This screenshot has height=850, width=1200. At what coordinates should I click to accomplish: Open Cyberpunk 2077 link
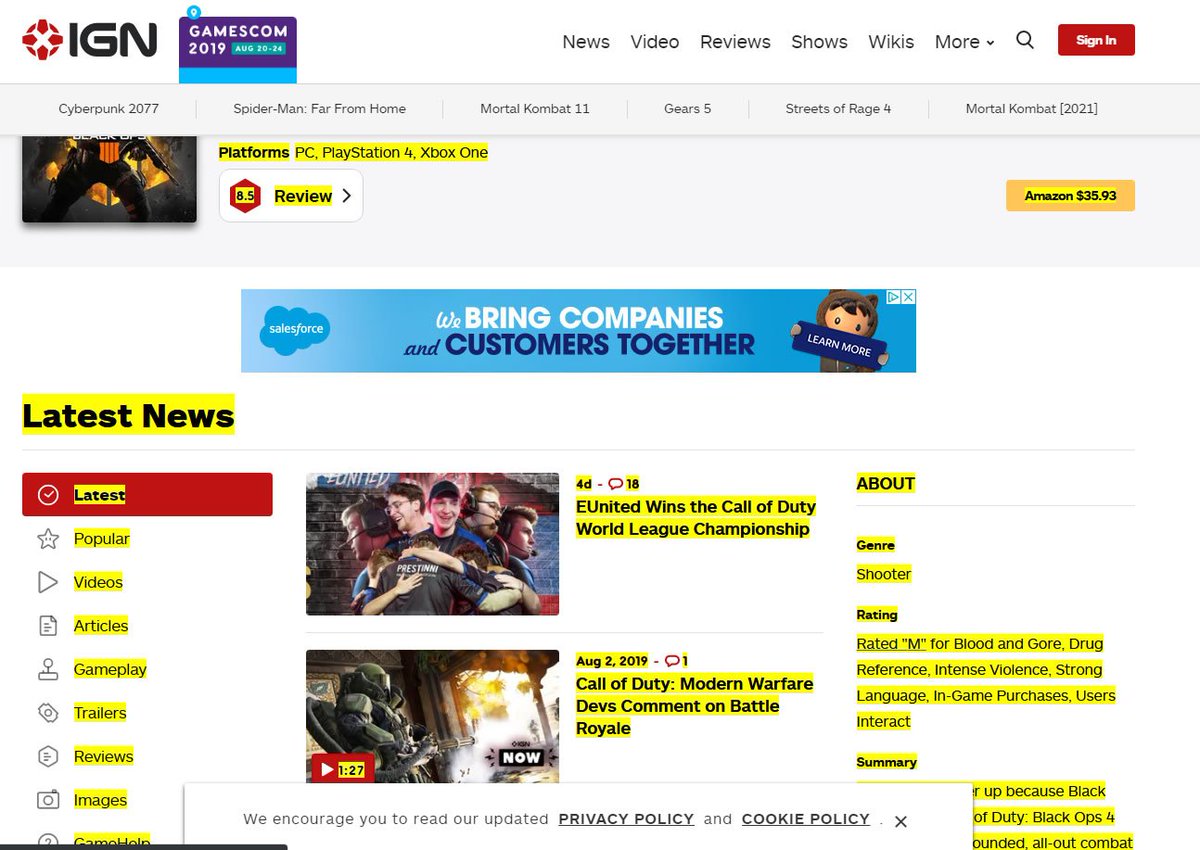[109, 108]
